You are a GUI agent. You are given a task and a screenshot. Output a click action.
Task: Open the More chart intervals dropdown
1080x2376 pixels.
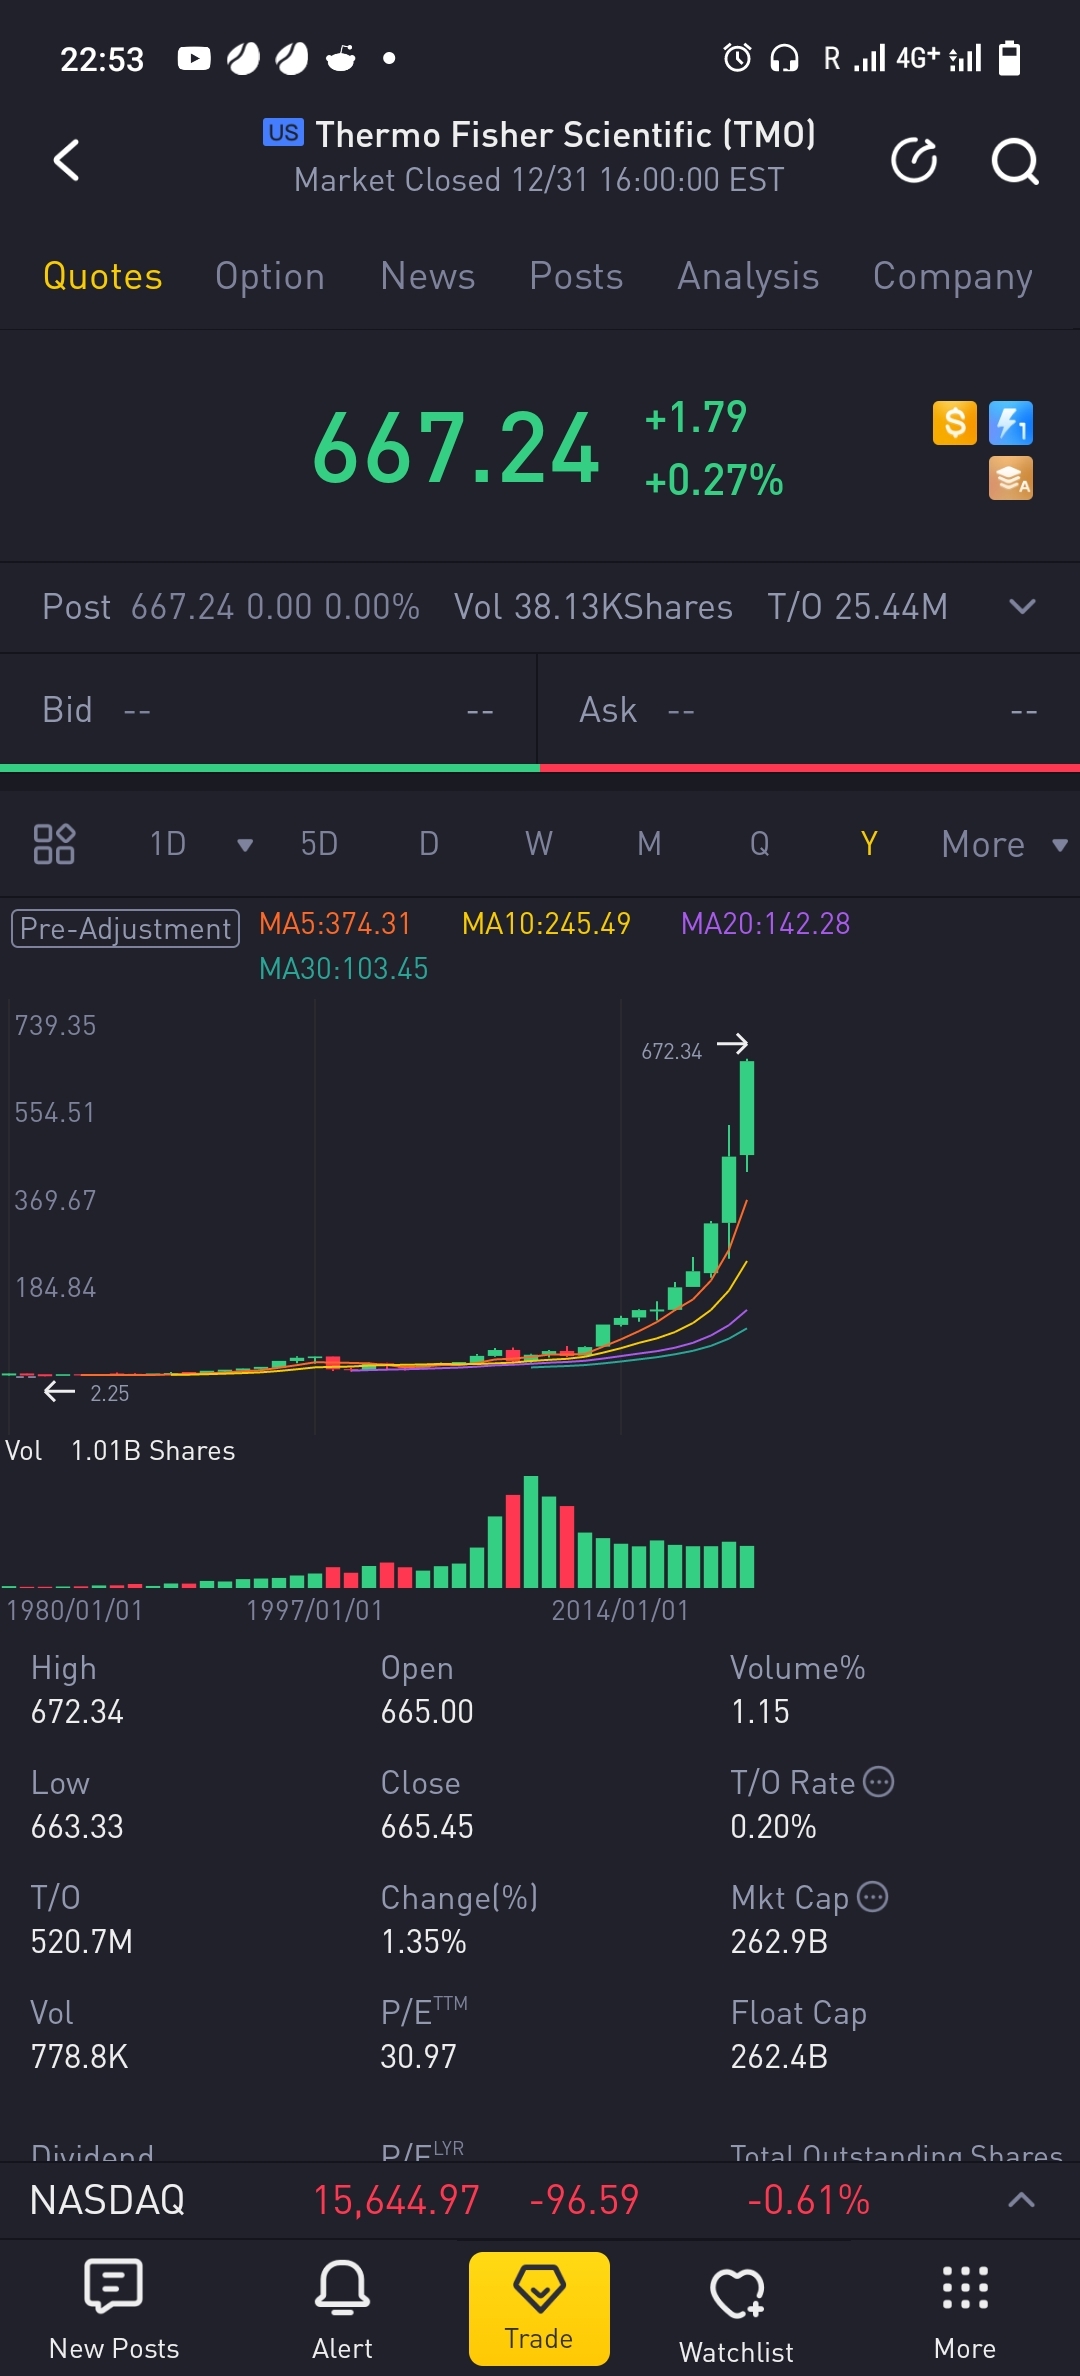click(1003, 844)
